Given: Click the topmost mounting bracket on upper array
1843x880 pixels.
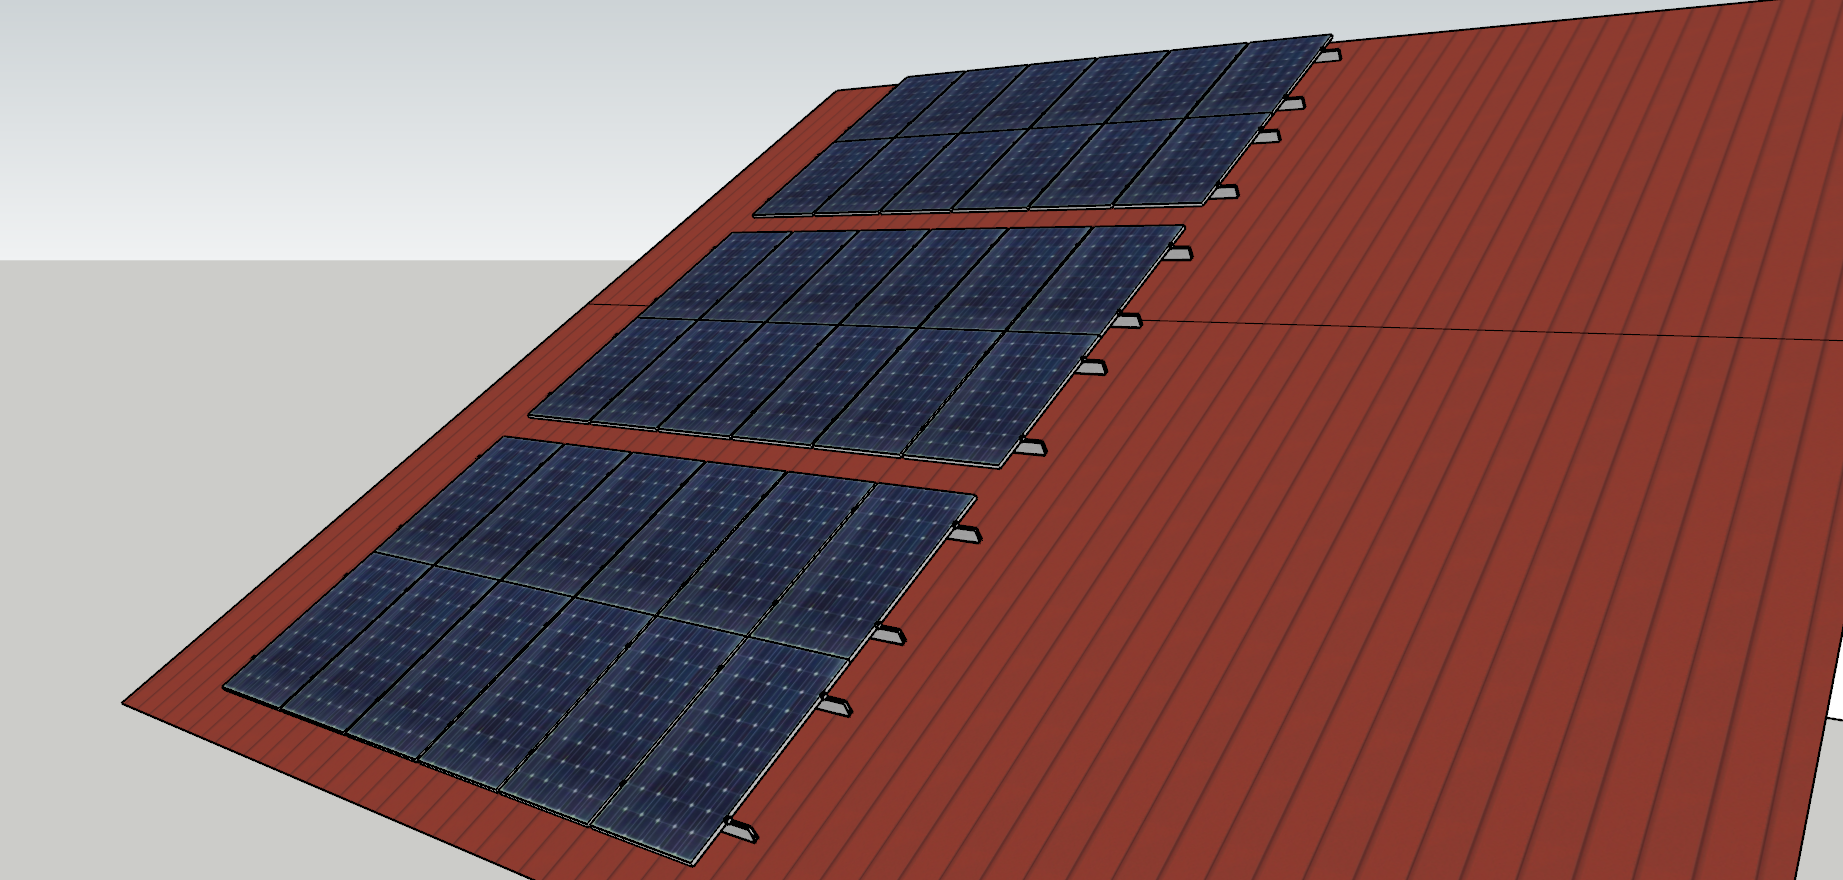Looking at the screenshot, I should point(1328,56).
